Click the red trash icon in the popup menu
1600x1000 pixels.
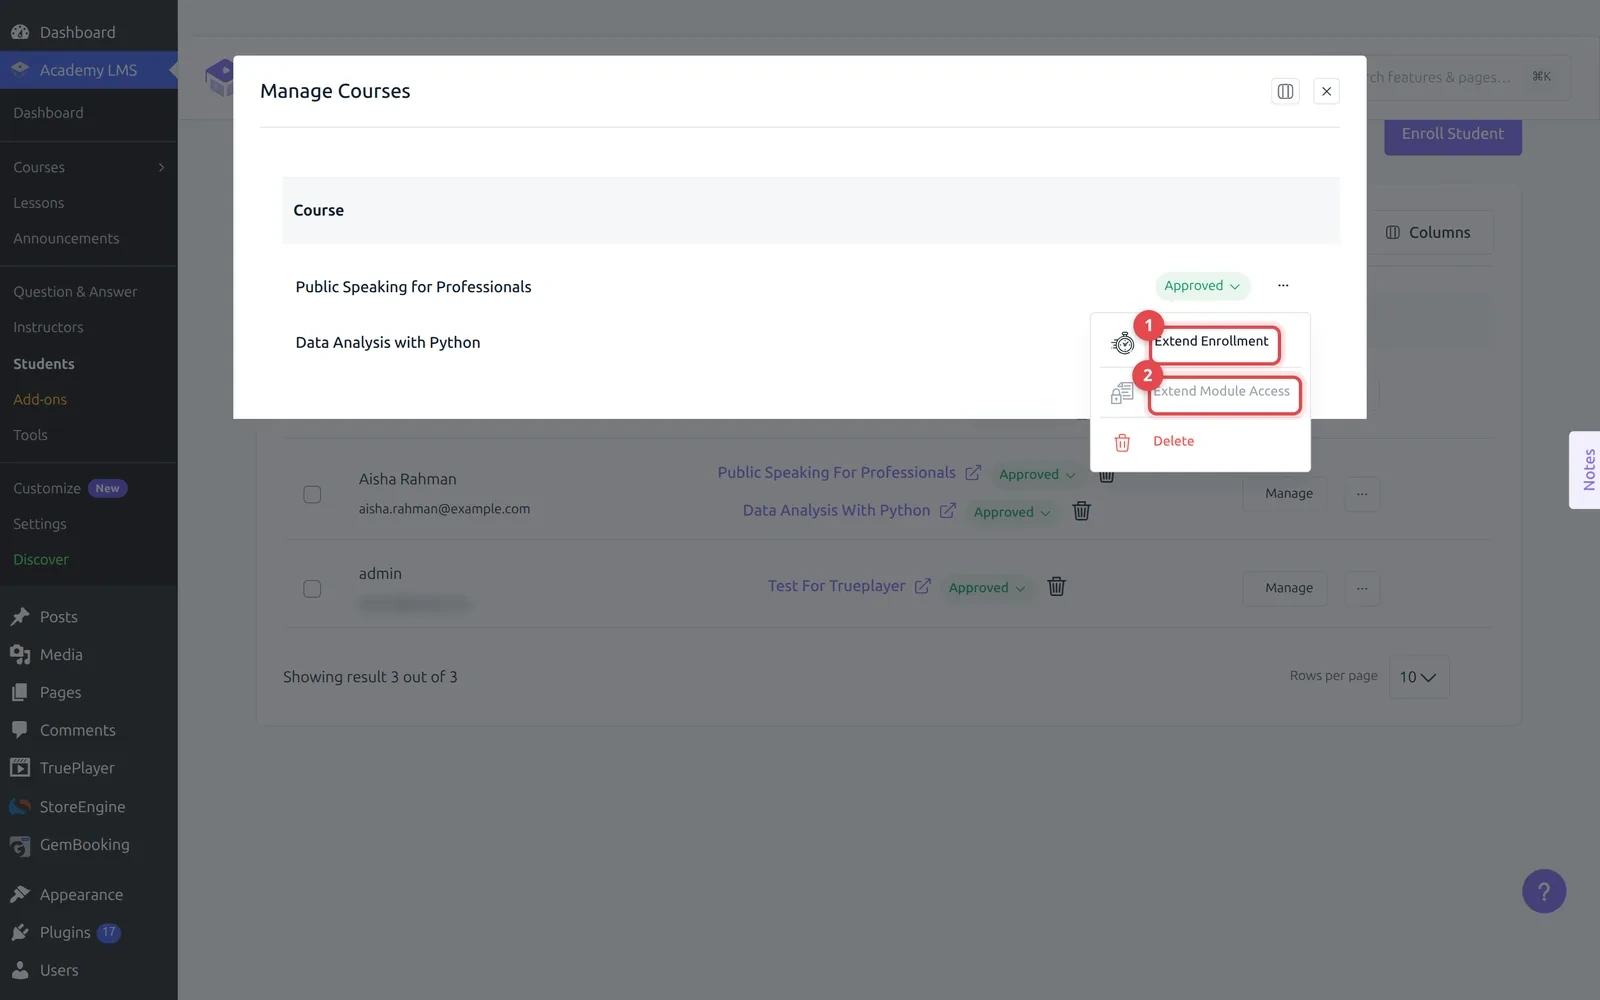pyautogui.click(x=1122, y=442)
